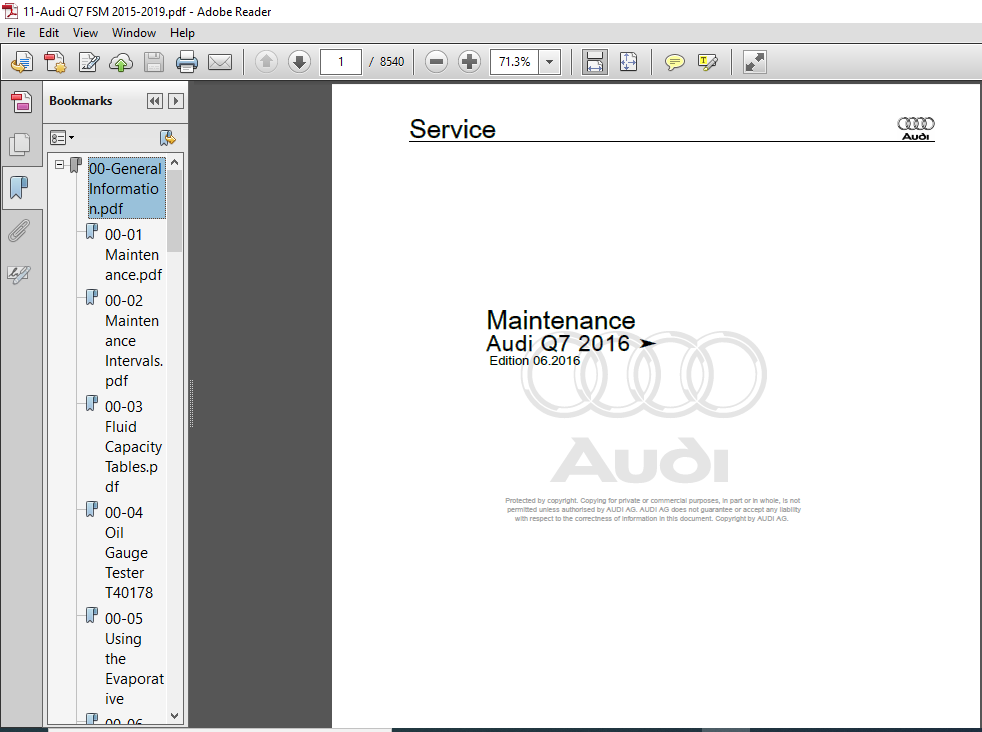Click the Sign / edit document icon
This screenshot has width=982, height=732.
88,62
